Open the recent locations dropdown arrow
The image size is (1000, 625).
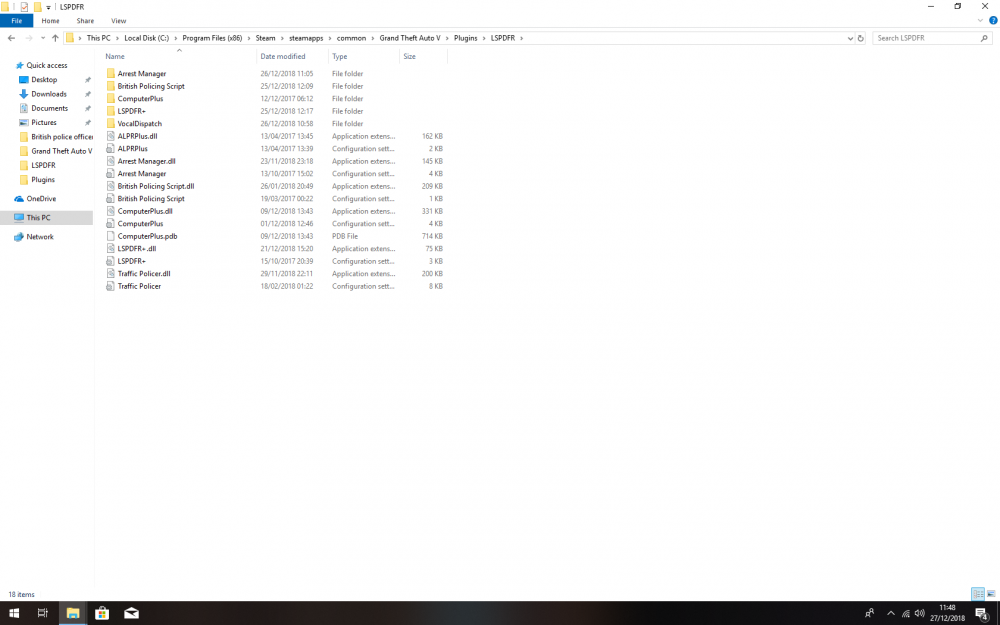(x=43, y=38)
